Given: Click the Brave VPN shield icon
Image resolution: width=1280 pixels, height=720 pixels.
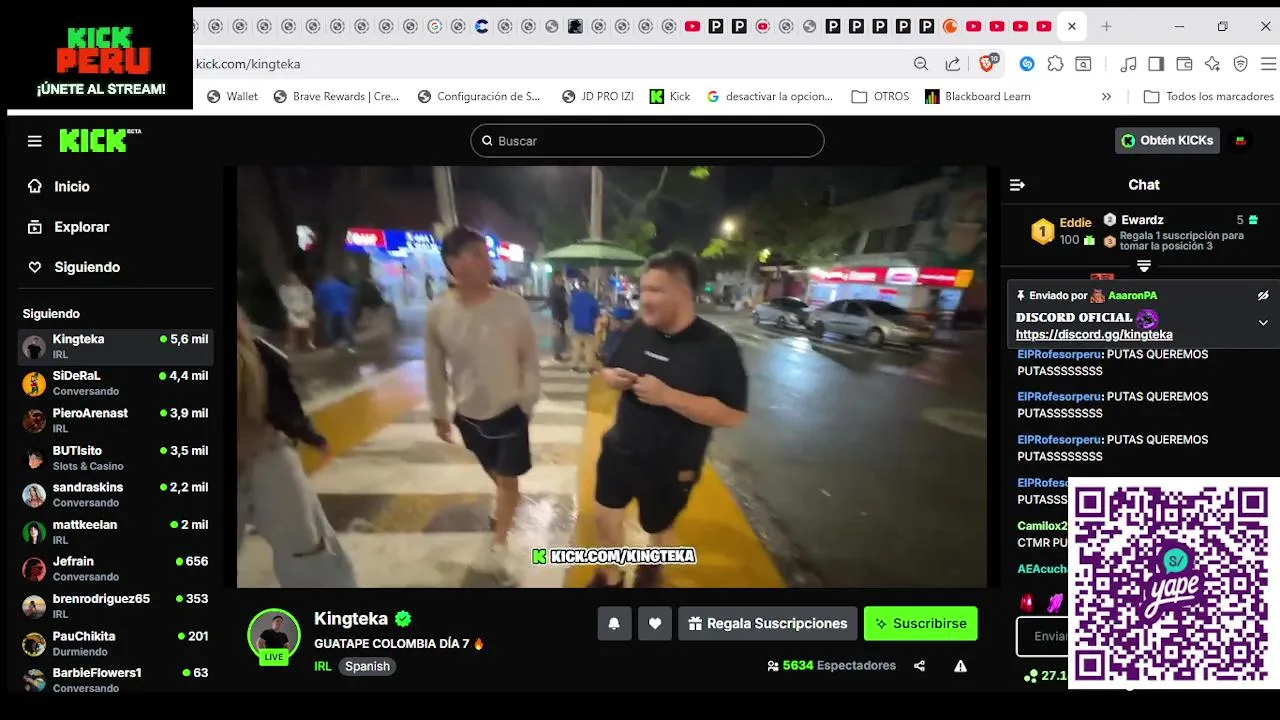Looking at the screenshot, I should click(x=1240, y=64).
